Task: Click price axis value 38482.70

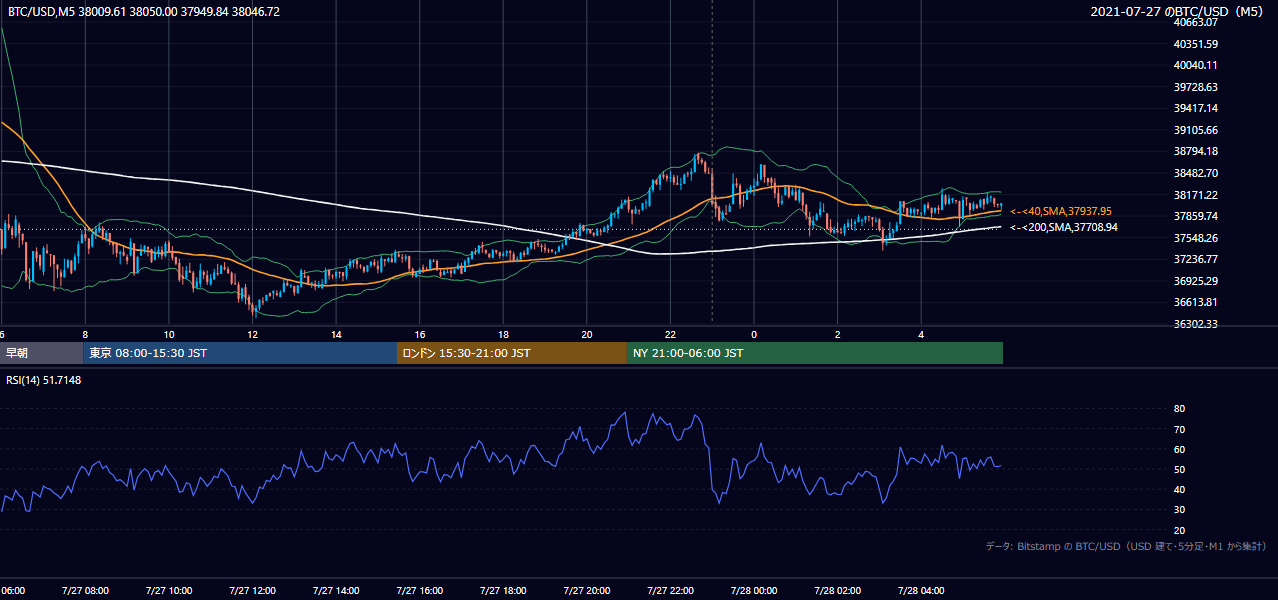Action: [1195, 173]
